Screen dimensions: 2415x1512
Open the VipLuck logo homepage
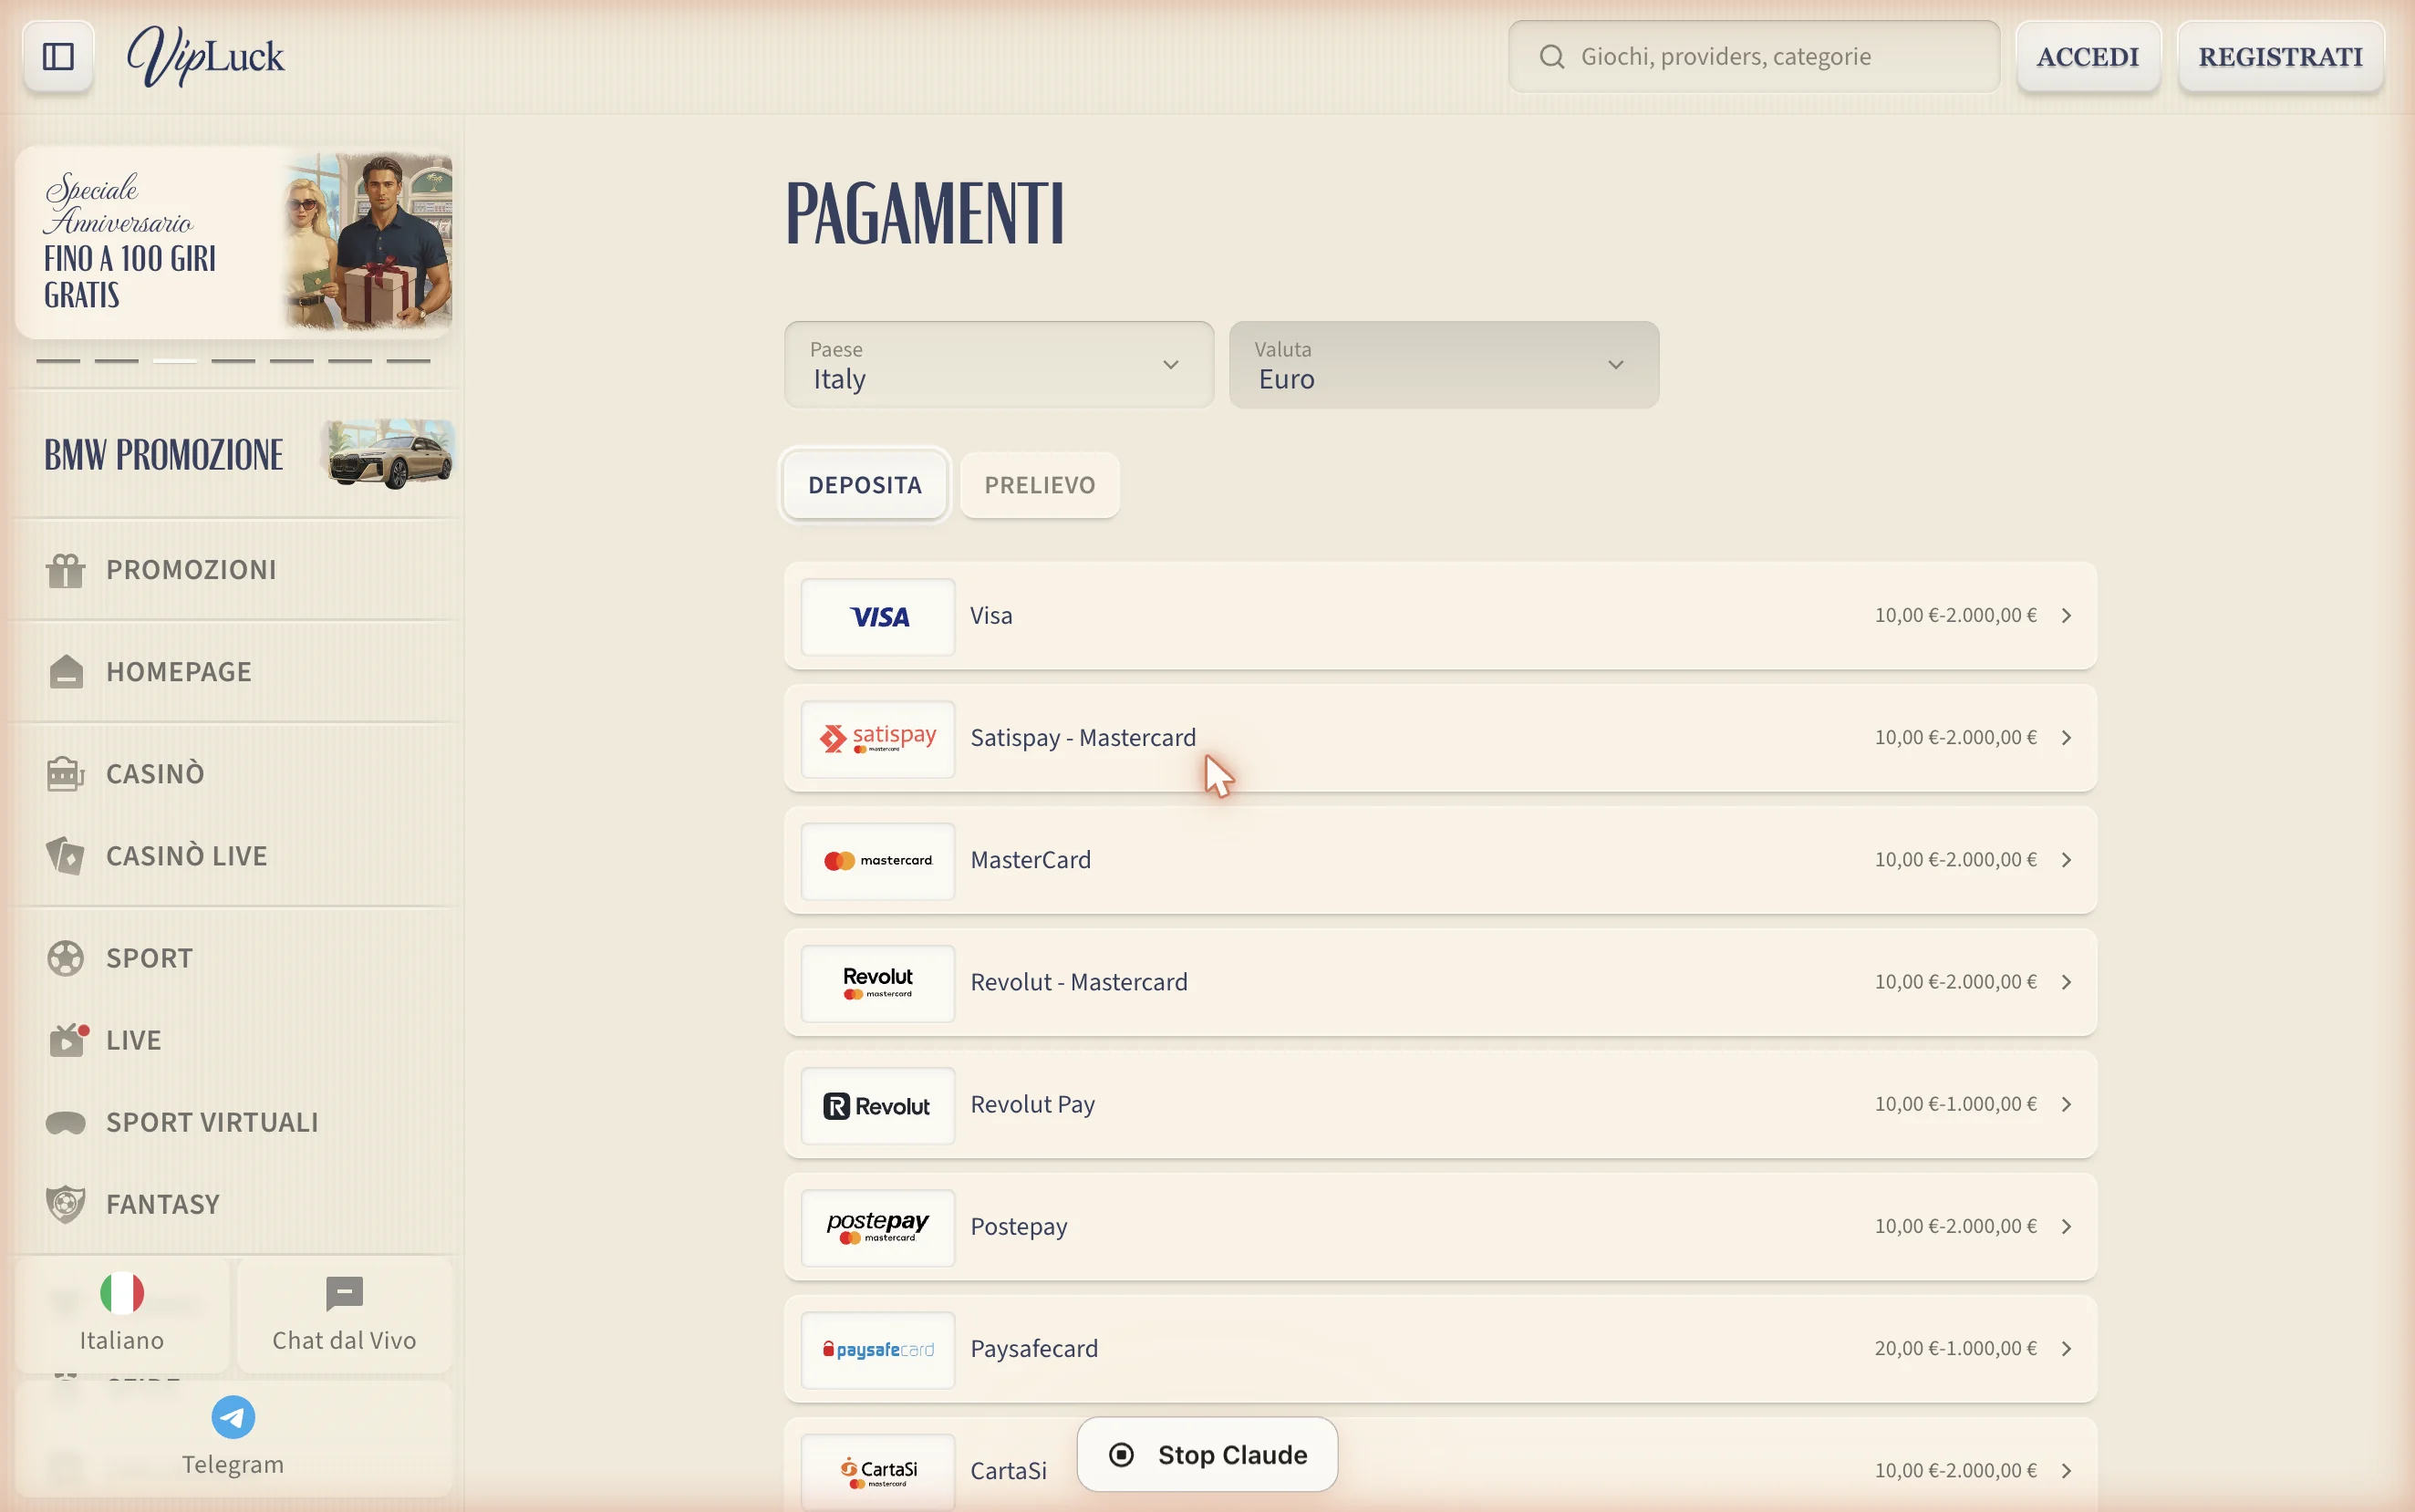(x=206, y=57)
